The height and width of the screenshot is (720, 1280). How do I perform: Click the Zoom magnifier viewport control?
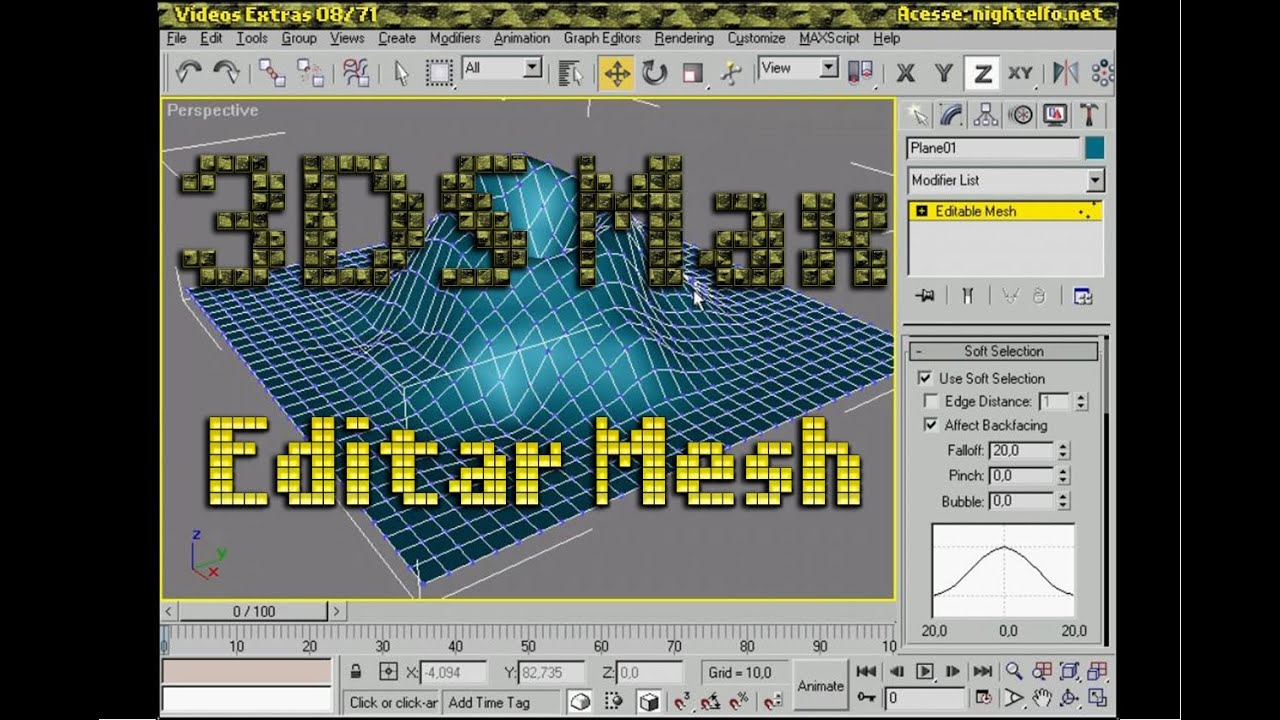[x=1014, y=671]
